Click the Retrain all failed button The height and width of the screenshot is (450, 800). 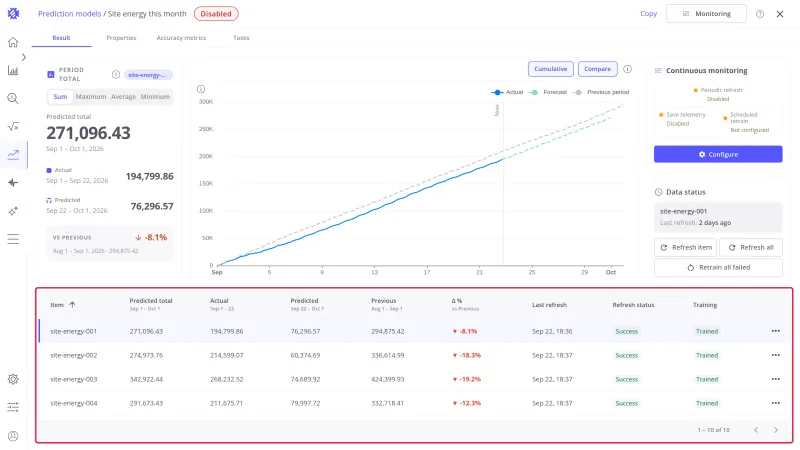tap(718, 267)
